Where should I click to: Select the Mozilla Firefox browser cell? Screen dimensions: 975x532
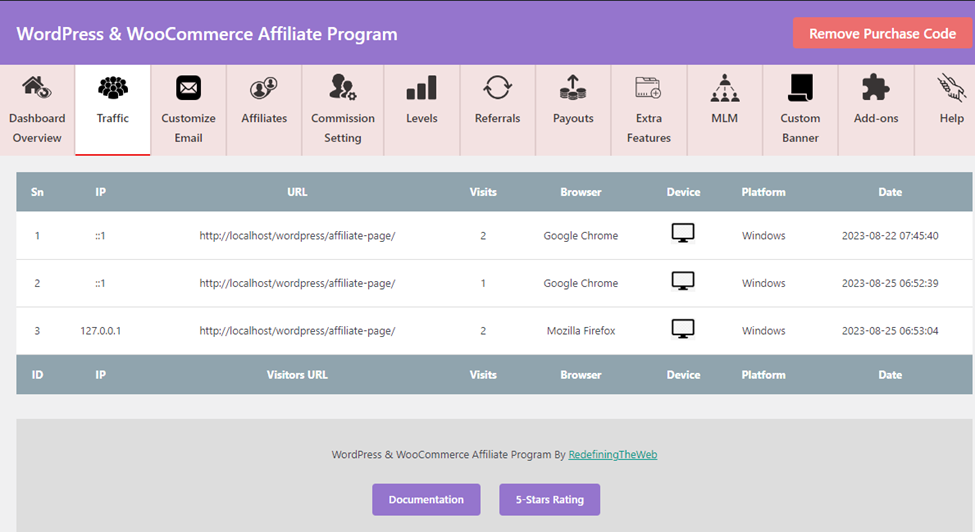pos(581,331)
